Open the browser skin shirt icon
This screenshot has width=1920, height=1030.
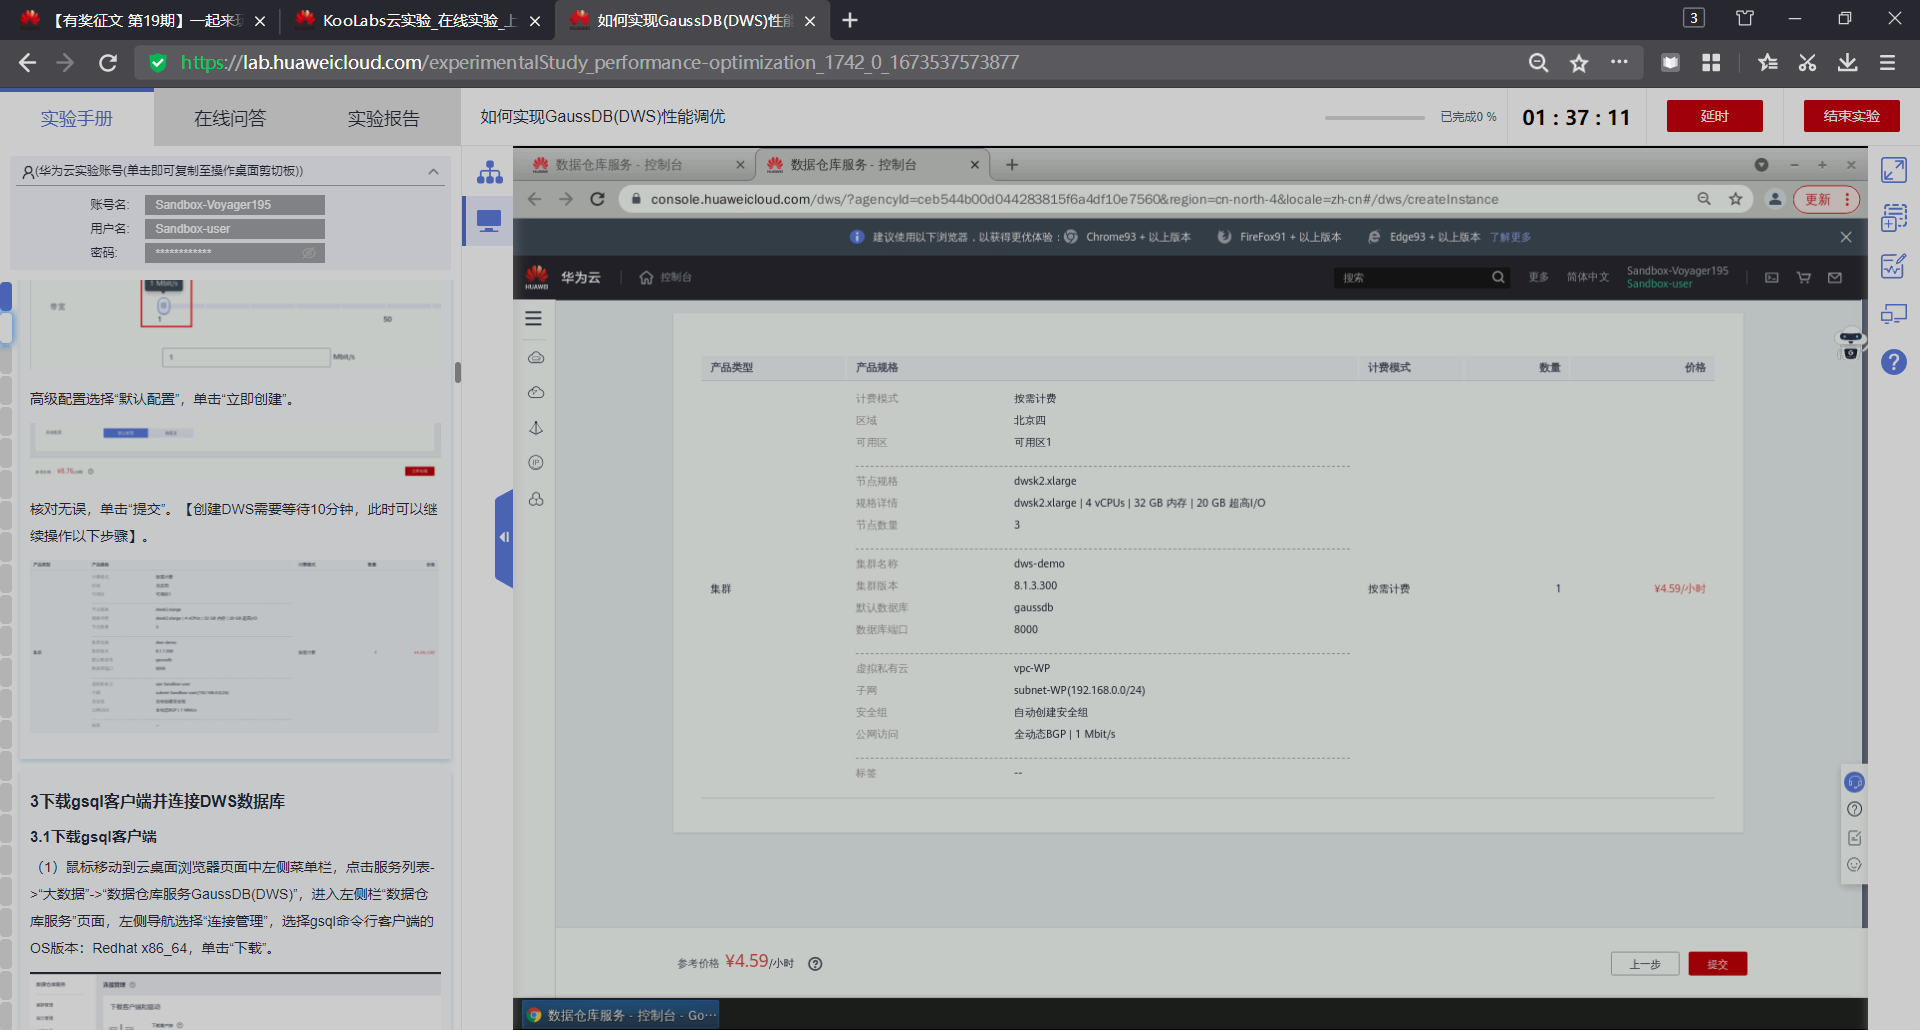1745,18
